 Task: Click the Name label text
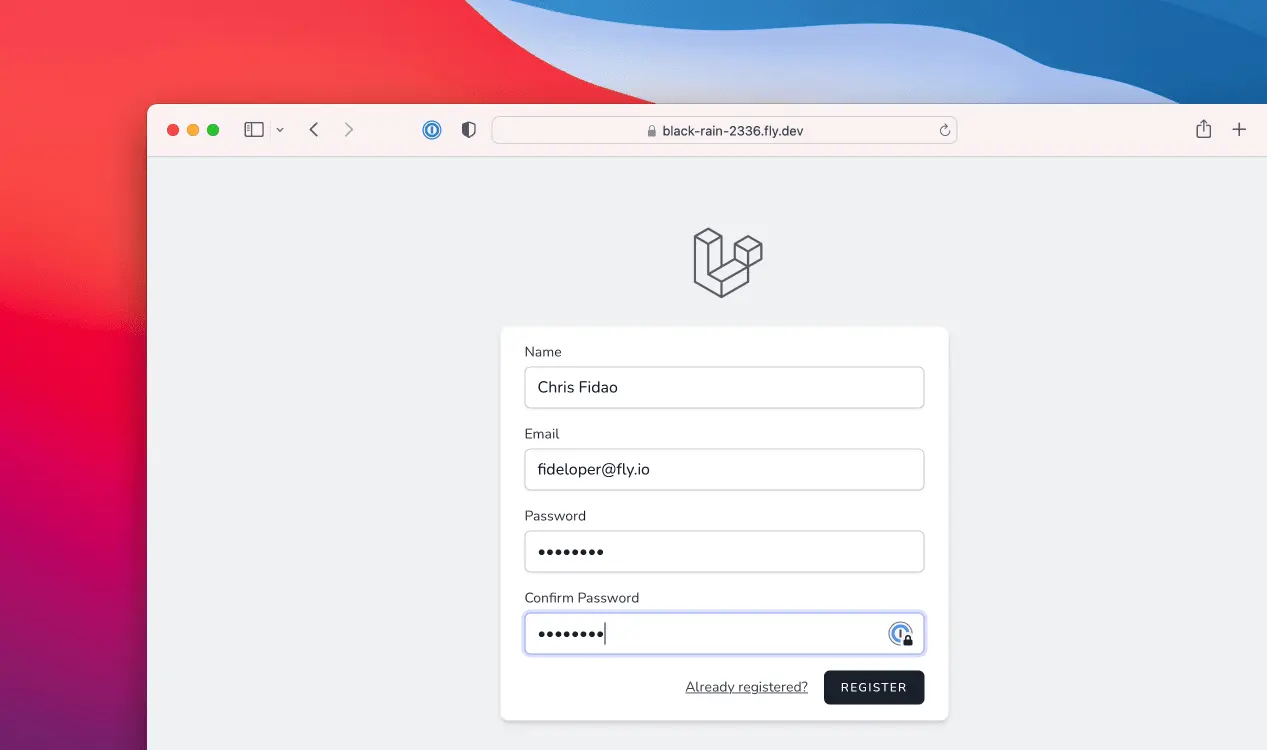click(543, 352)
